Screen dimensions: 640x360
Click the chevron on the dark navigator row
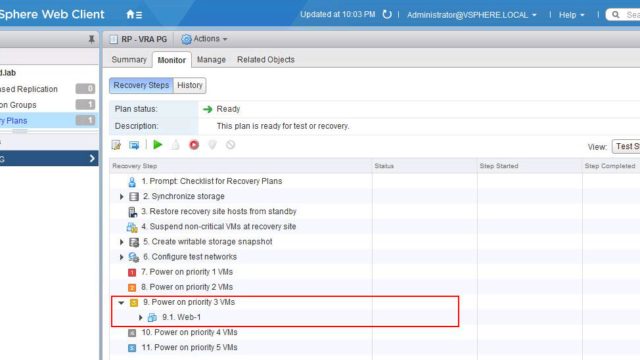point(92,158)
